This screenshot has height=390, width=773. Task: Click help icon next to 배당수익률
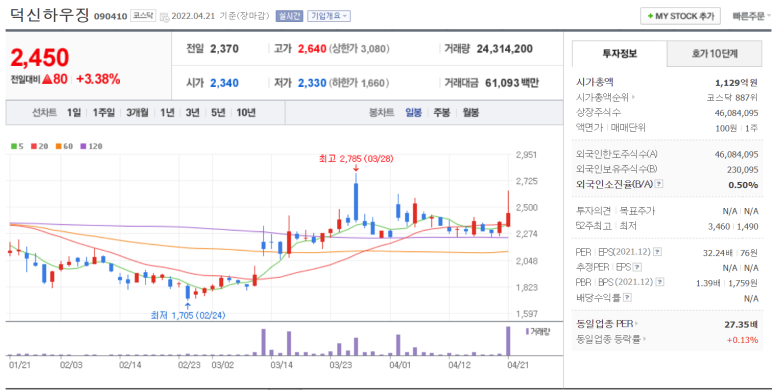click(627, 298)
